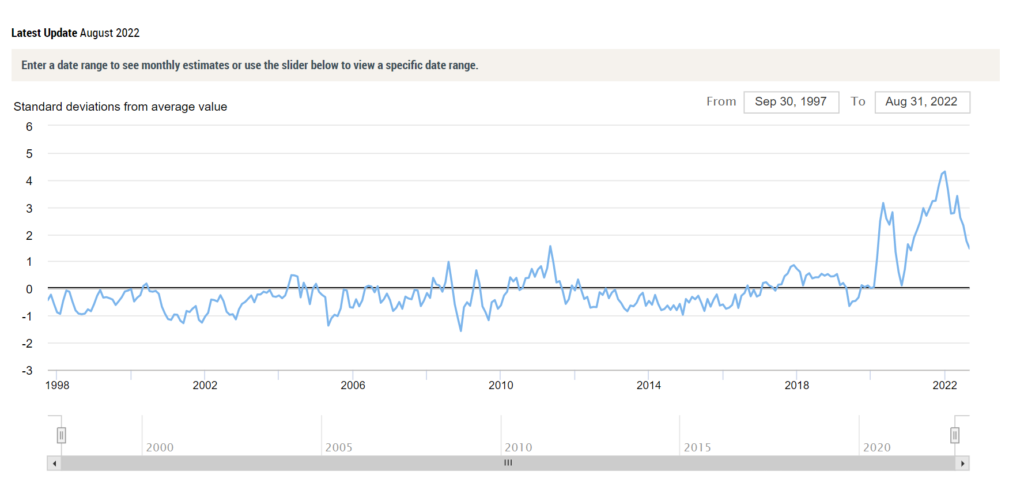The height and width of the screenshot is (490, 1024).
Task: Click the 2022 label on the chart x-axis
Action: click(x=944, y=385)
